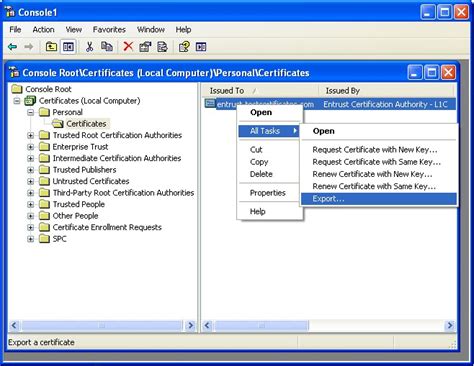Screen dimensions: 474x366
Task: Click the Properties toolbar icon
Action: (145, 47)
